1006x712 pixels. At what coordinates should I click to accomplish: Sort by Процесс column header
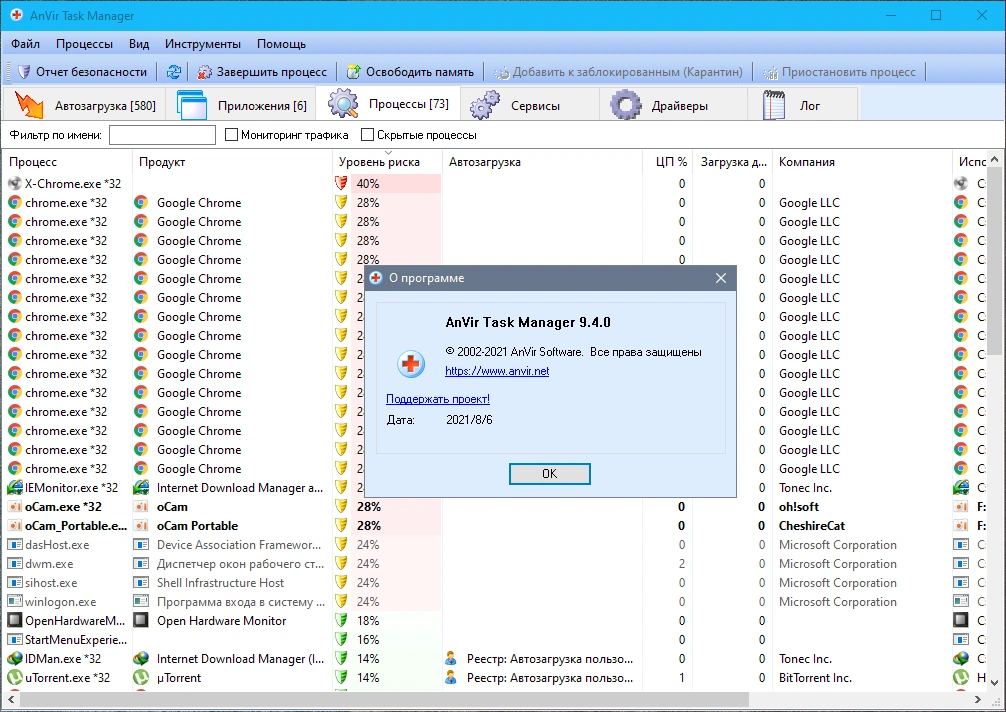pos(67,162)
